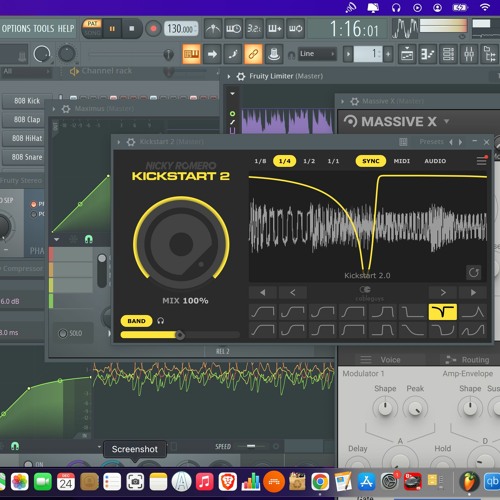Stop playback with the square button
This screenshot has height=500, width=500.
click(x=132, y=29)
